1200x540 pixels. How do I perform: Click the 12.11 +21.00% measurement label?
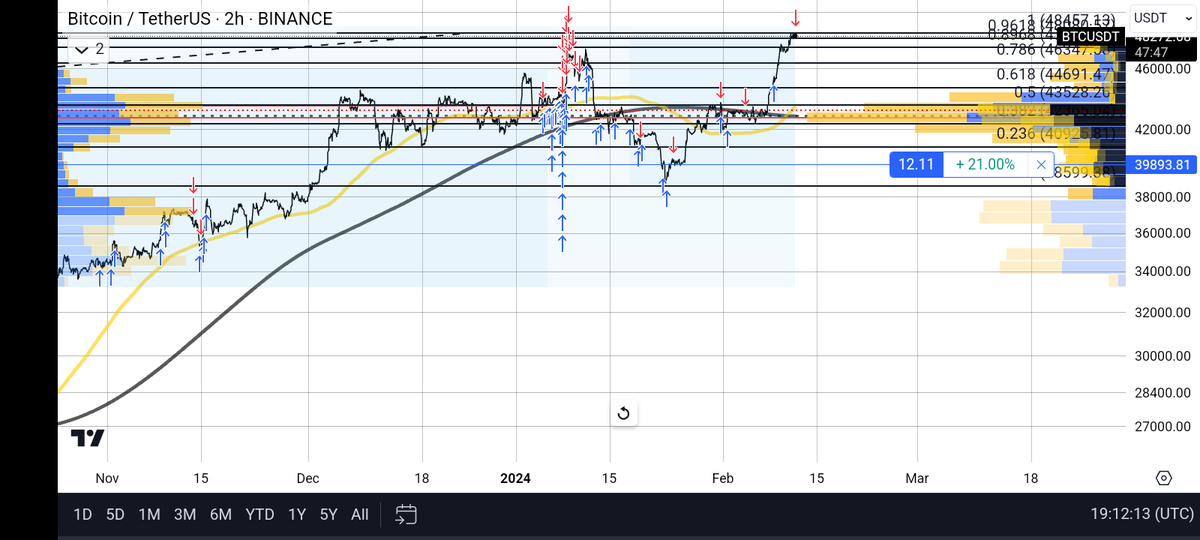pos(971,164)
